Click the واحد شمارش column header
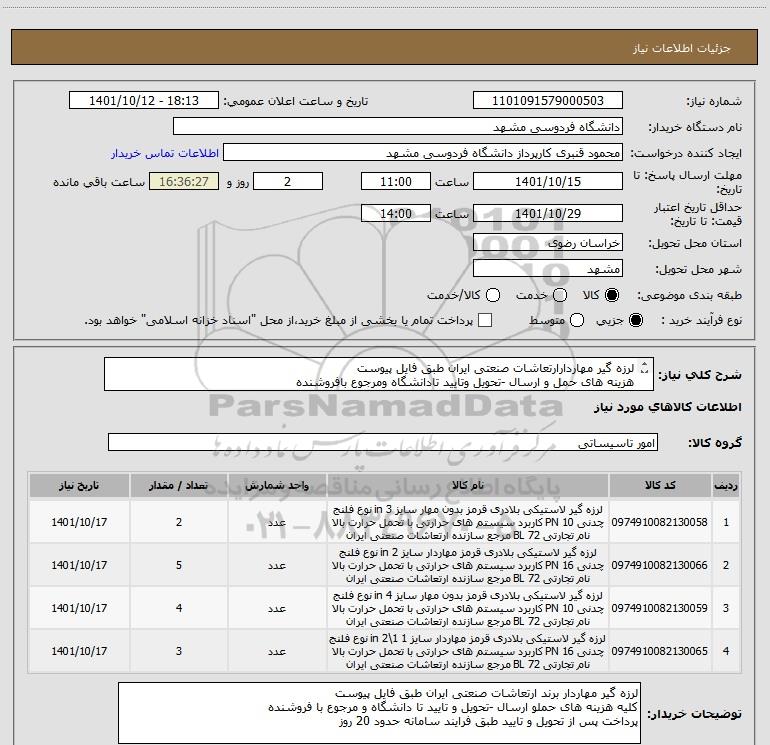770x745 pixels. [277, 486]
